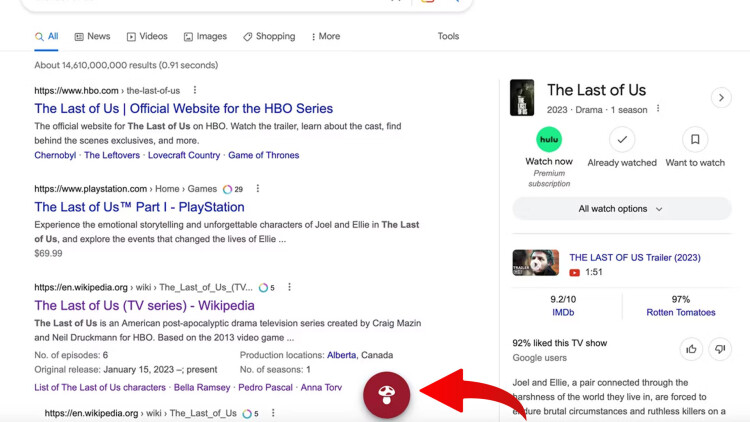
Task: Open three-dot menu for The_Last_of_Us_(TV result
Action: [x=289, y=287]
